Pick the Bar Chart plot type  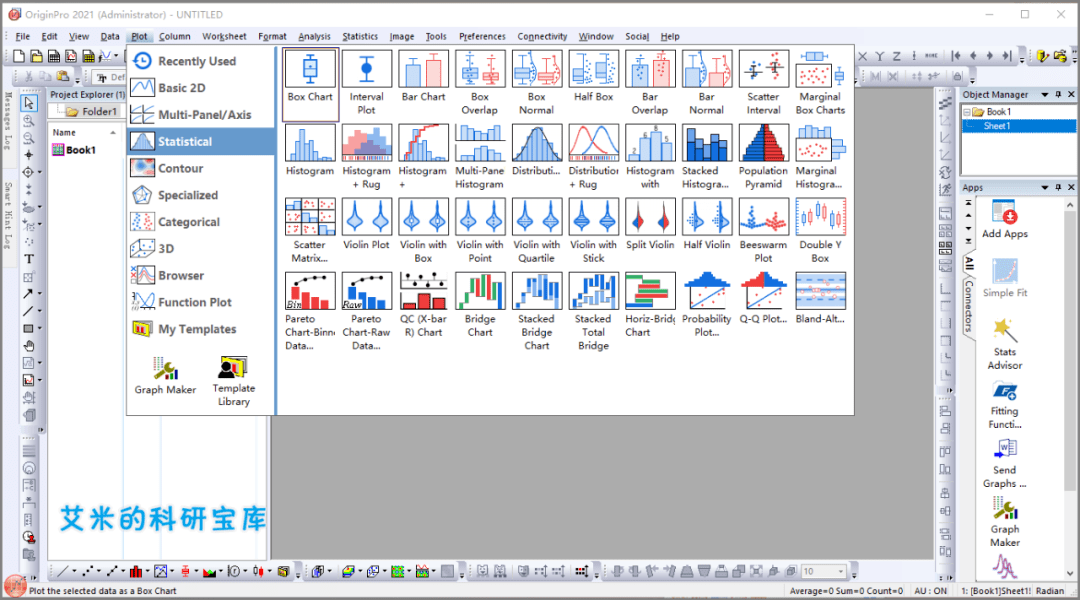tap(423, 77)
